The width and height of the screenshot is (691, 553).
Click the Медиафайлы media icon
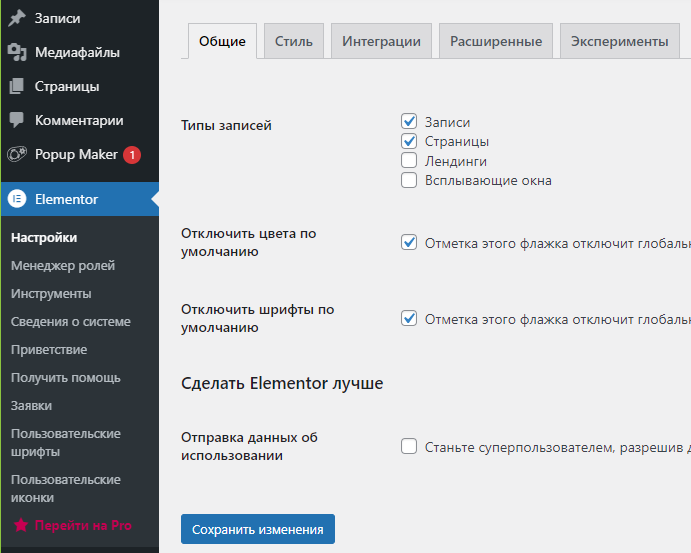pos(17,52)
